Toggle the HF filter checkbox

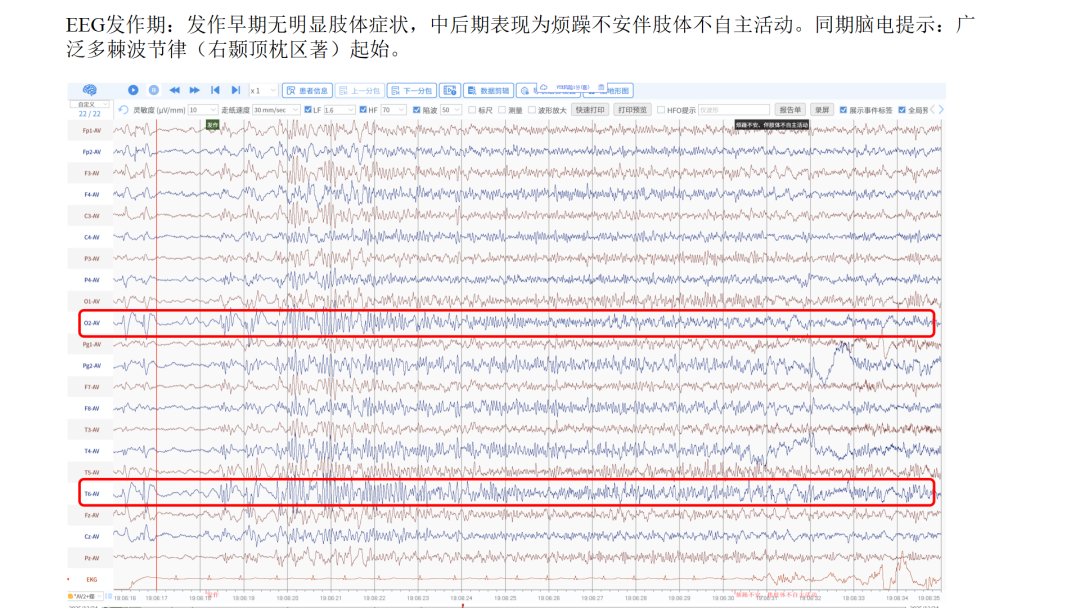363,110
